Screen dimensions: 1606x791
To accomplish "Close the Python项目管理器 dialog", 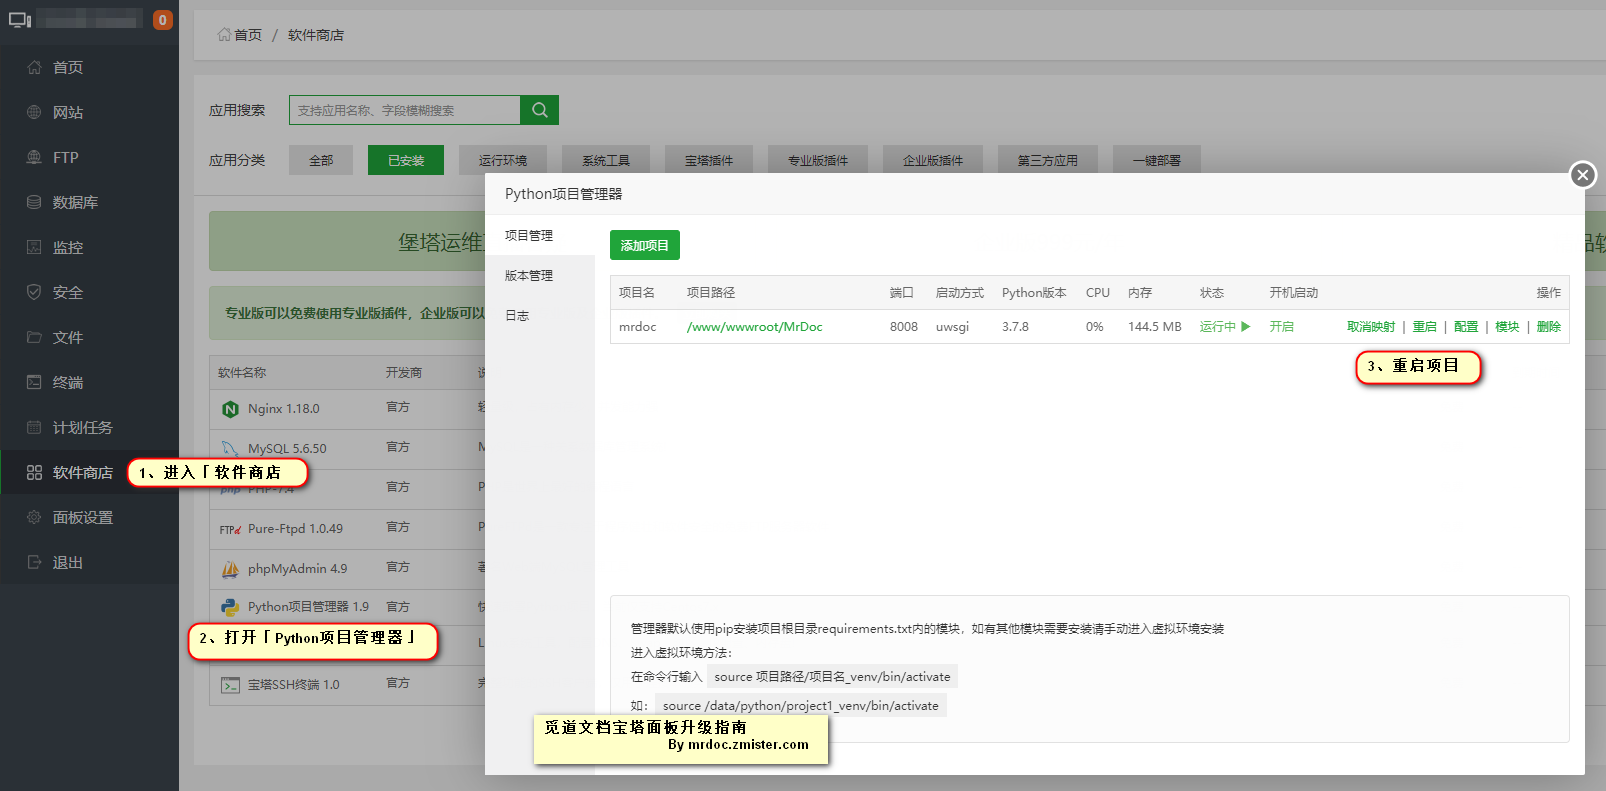I will (1582, 175).
